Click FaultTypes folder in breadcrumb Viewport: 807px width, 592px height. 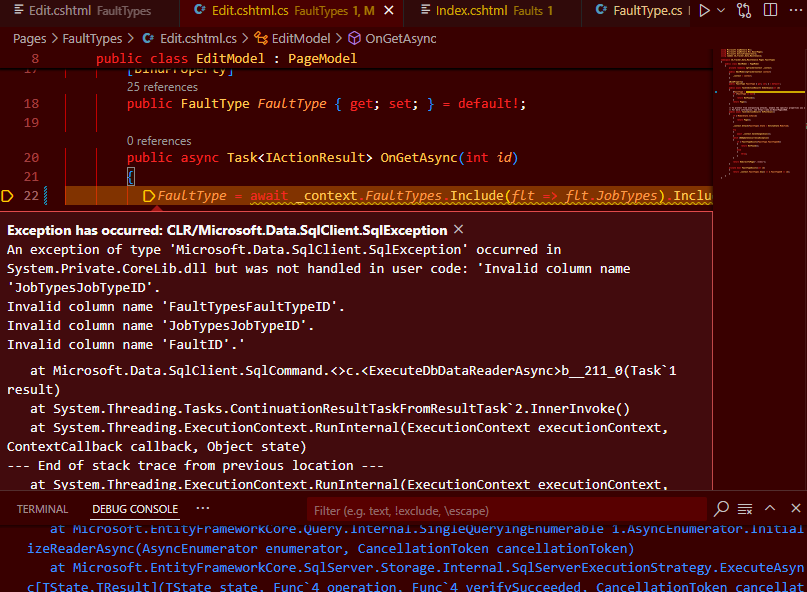(x=92, y=39)
